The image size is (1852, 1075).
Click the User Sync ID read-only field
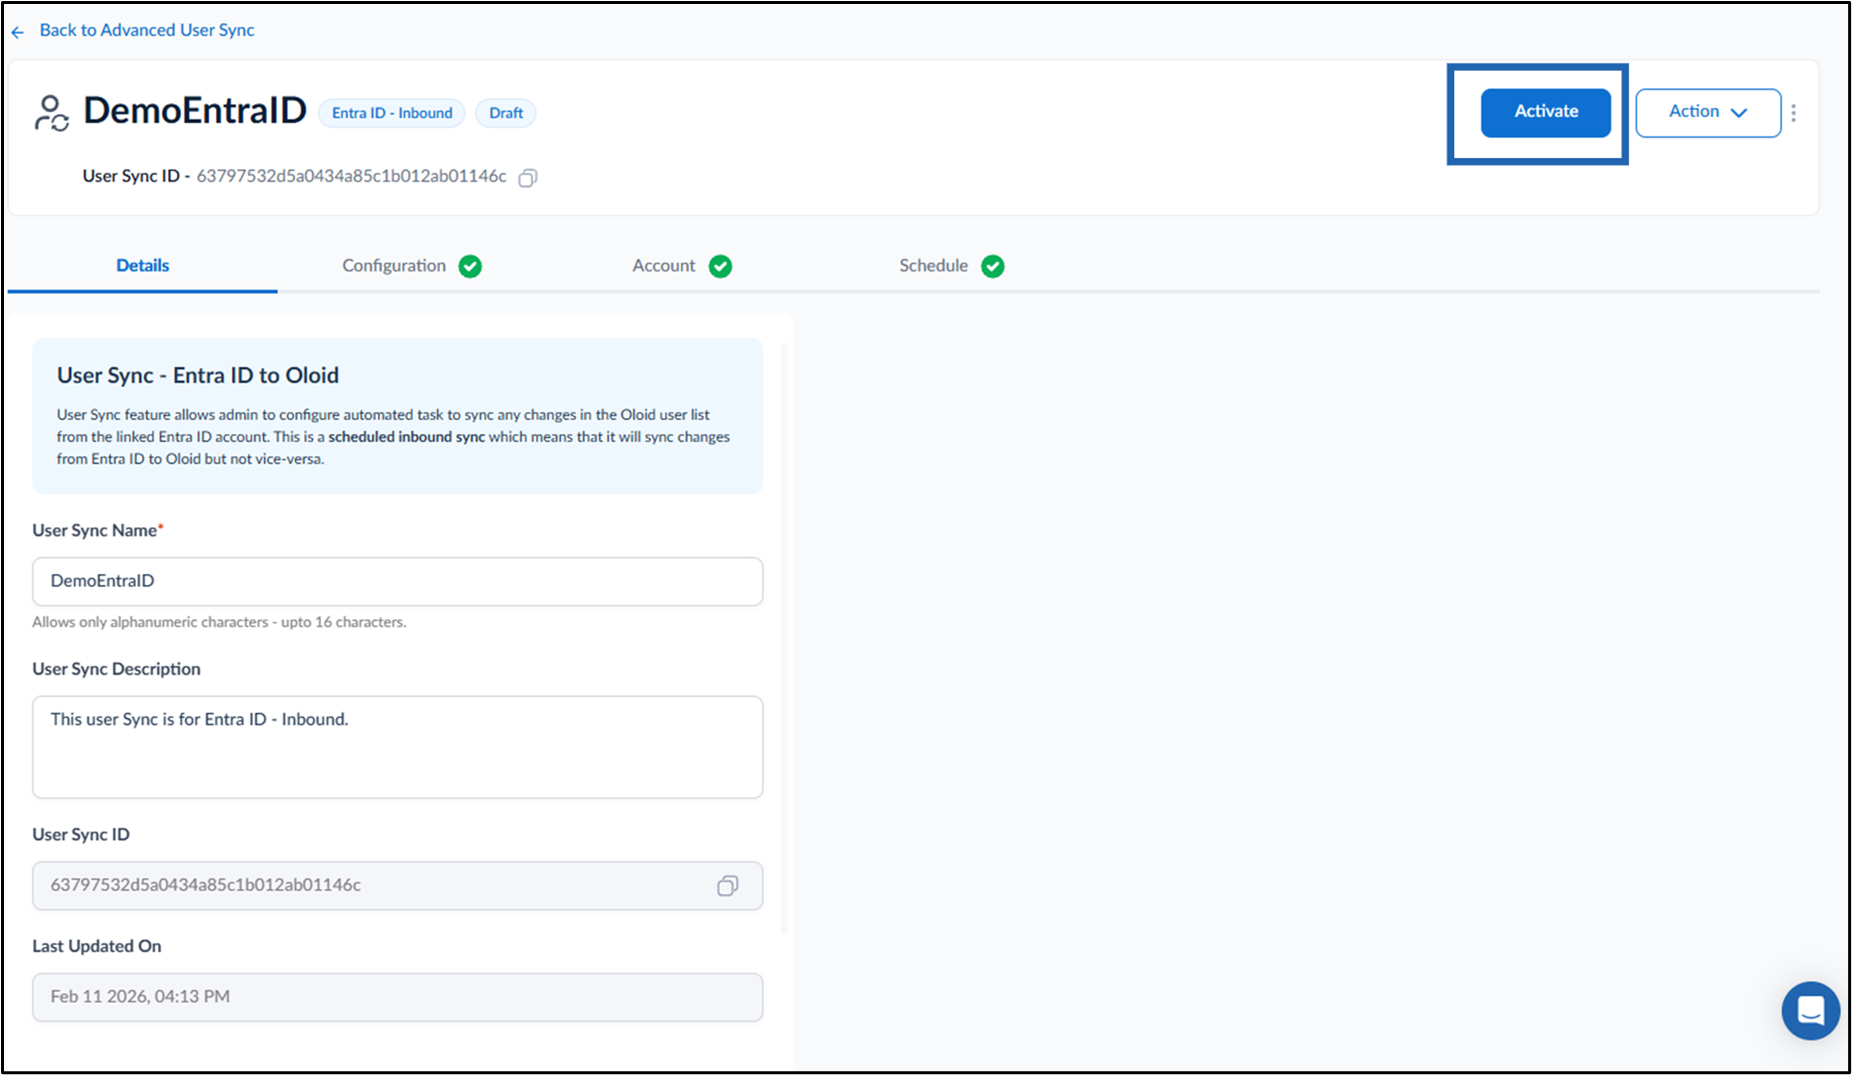(397, 886)
